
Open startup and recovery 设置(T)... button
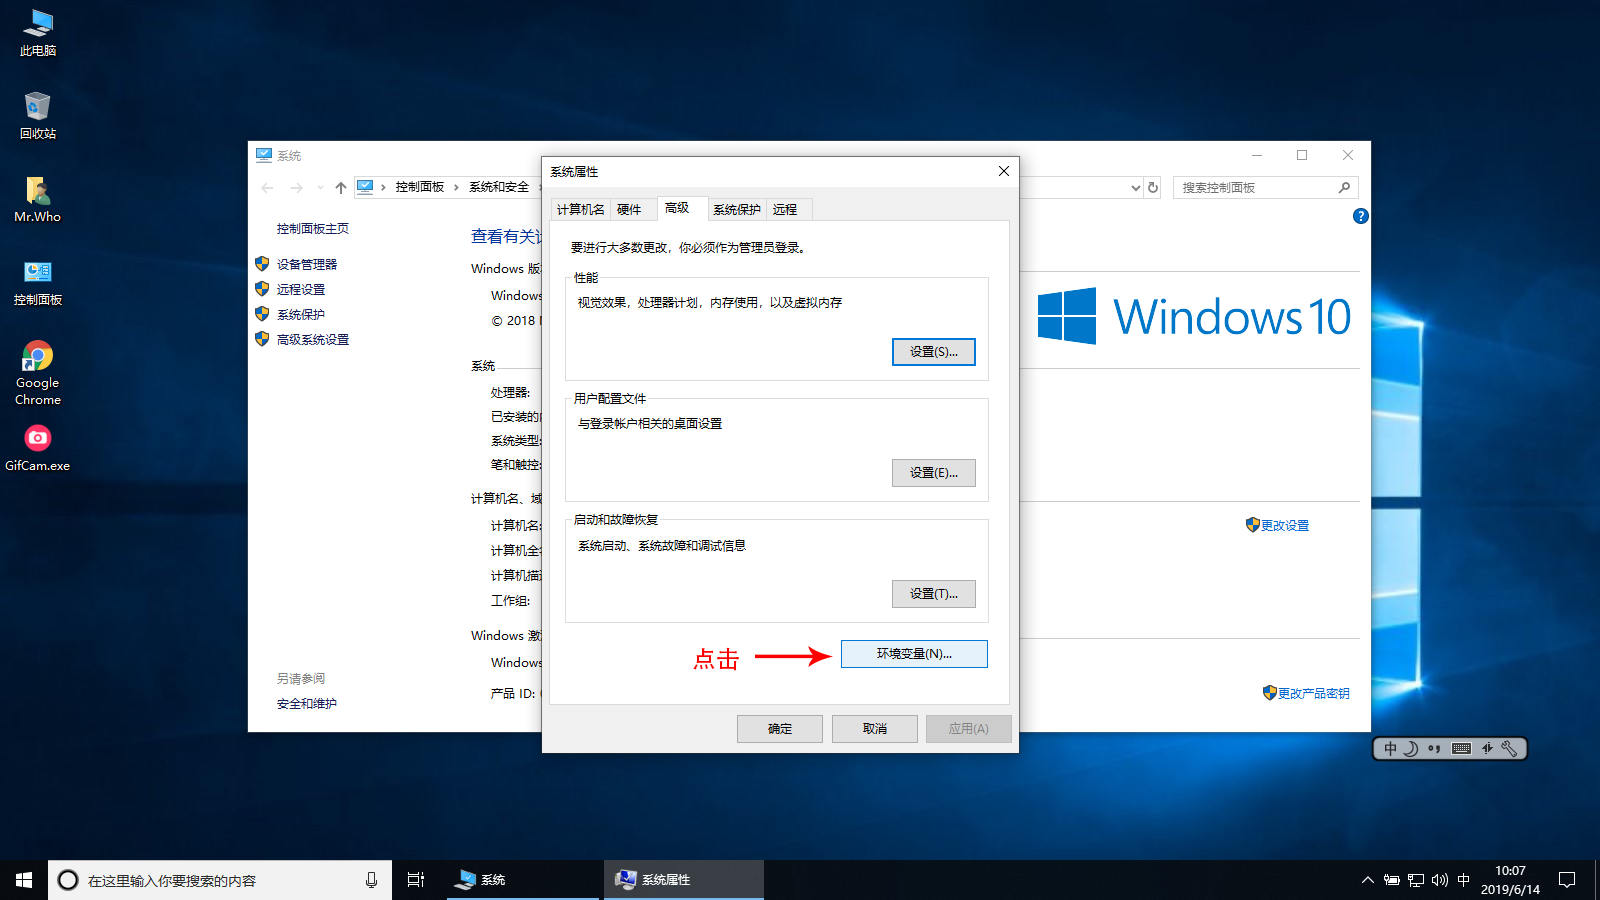(934, 594)
